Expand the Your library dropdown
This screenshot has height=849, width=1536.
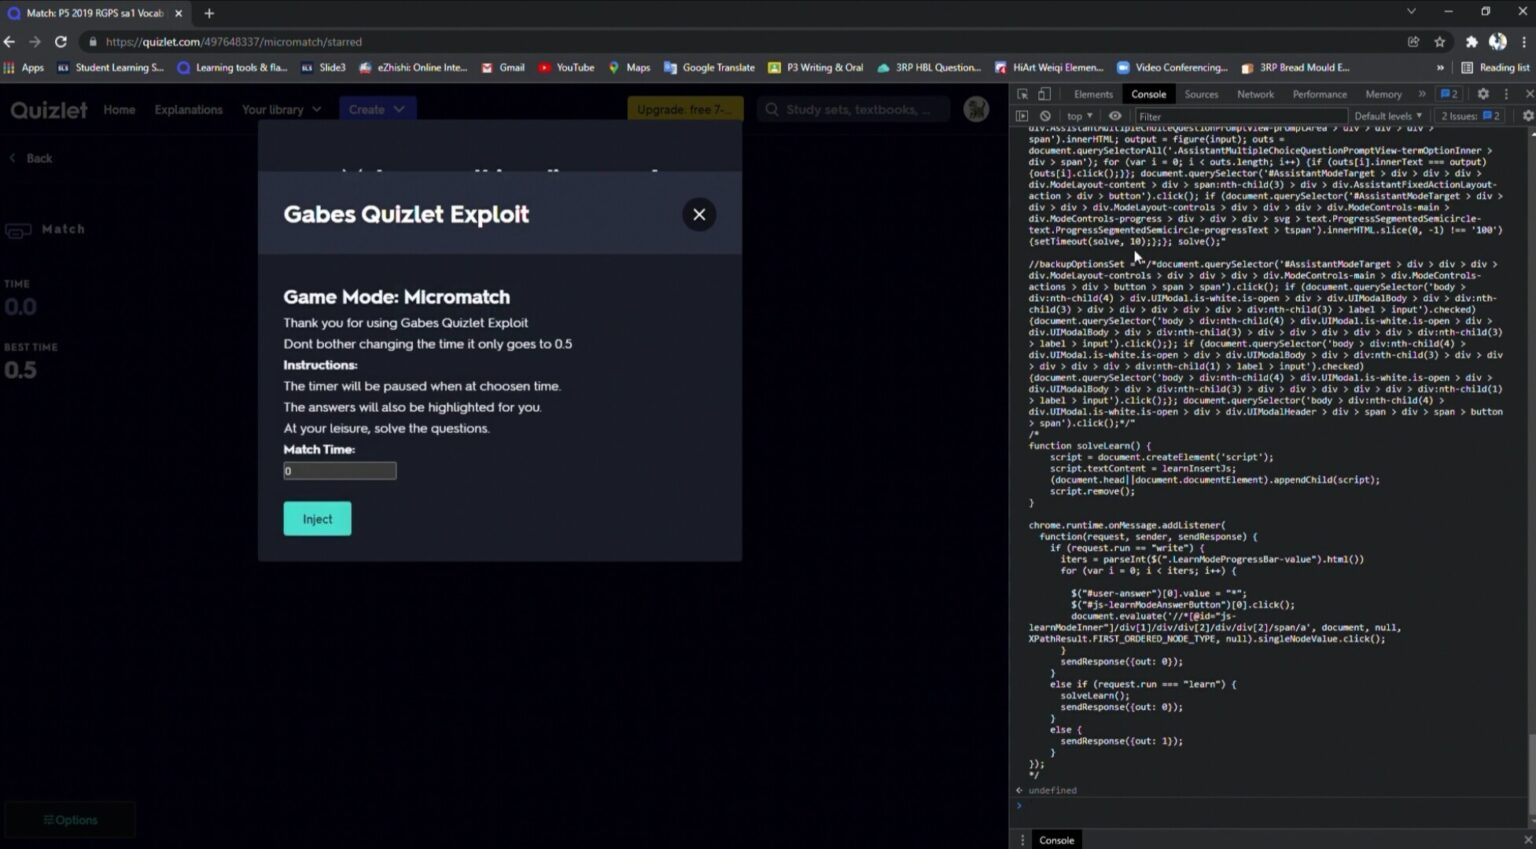[282, 109]
